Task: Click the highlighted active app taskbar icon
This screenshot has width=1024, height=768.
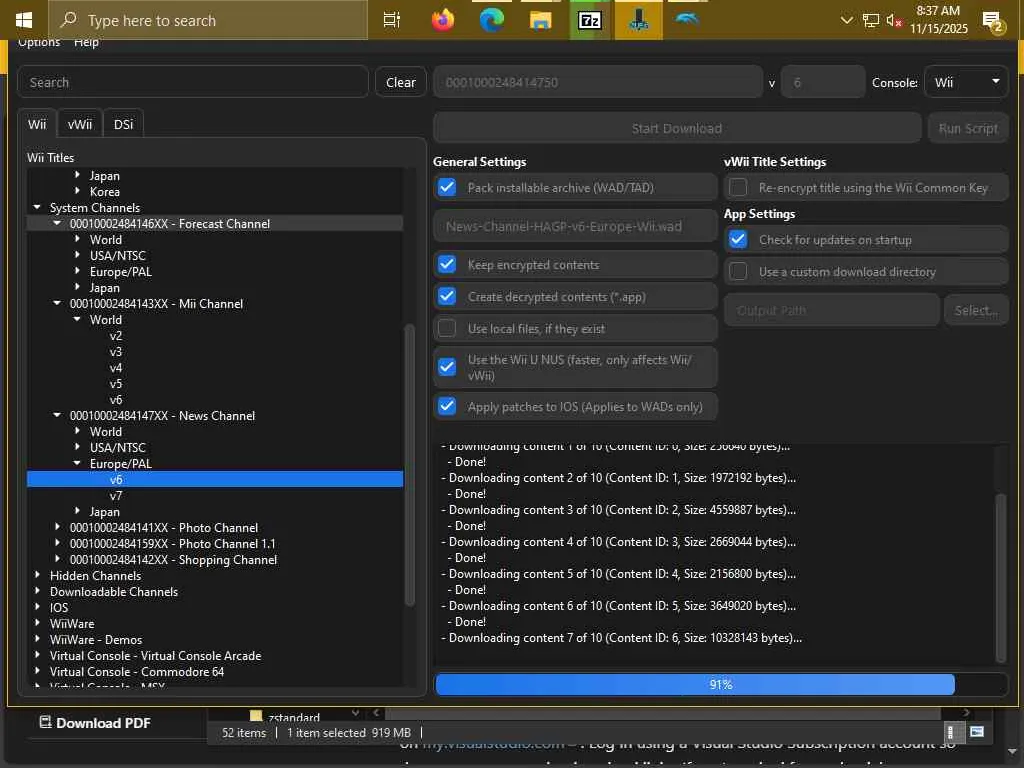Action: (x=639, y=20)
